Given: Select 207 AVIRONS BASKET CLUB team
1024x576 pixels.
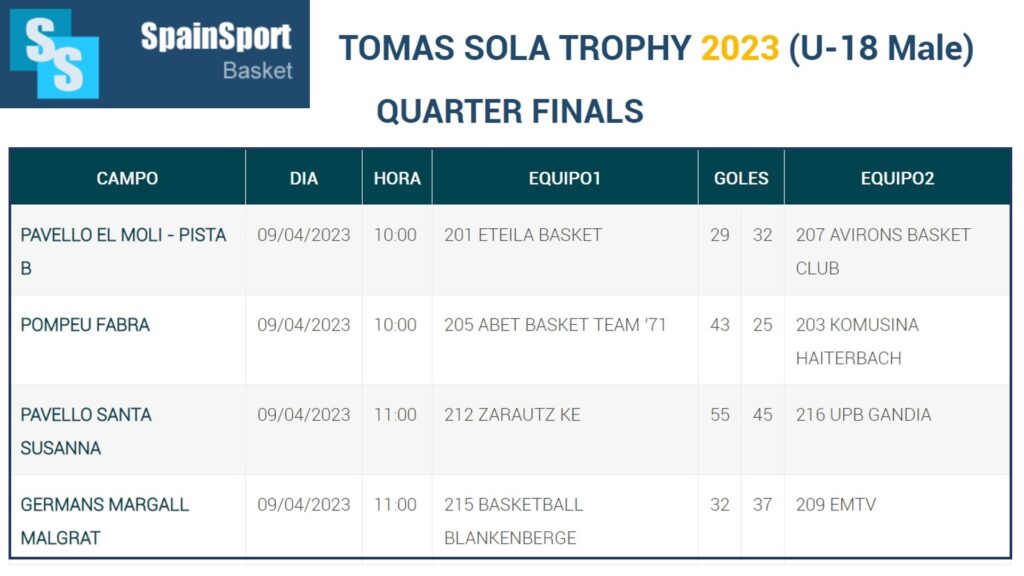Looking at the screenshot, I should [x=882, y=250].
